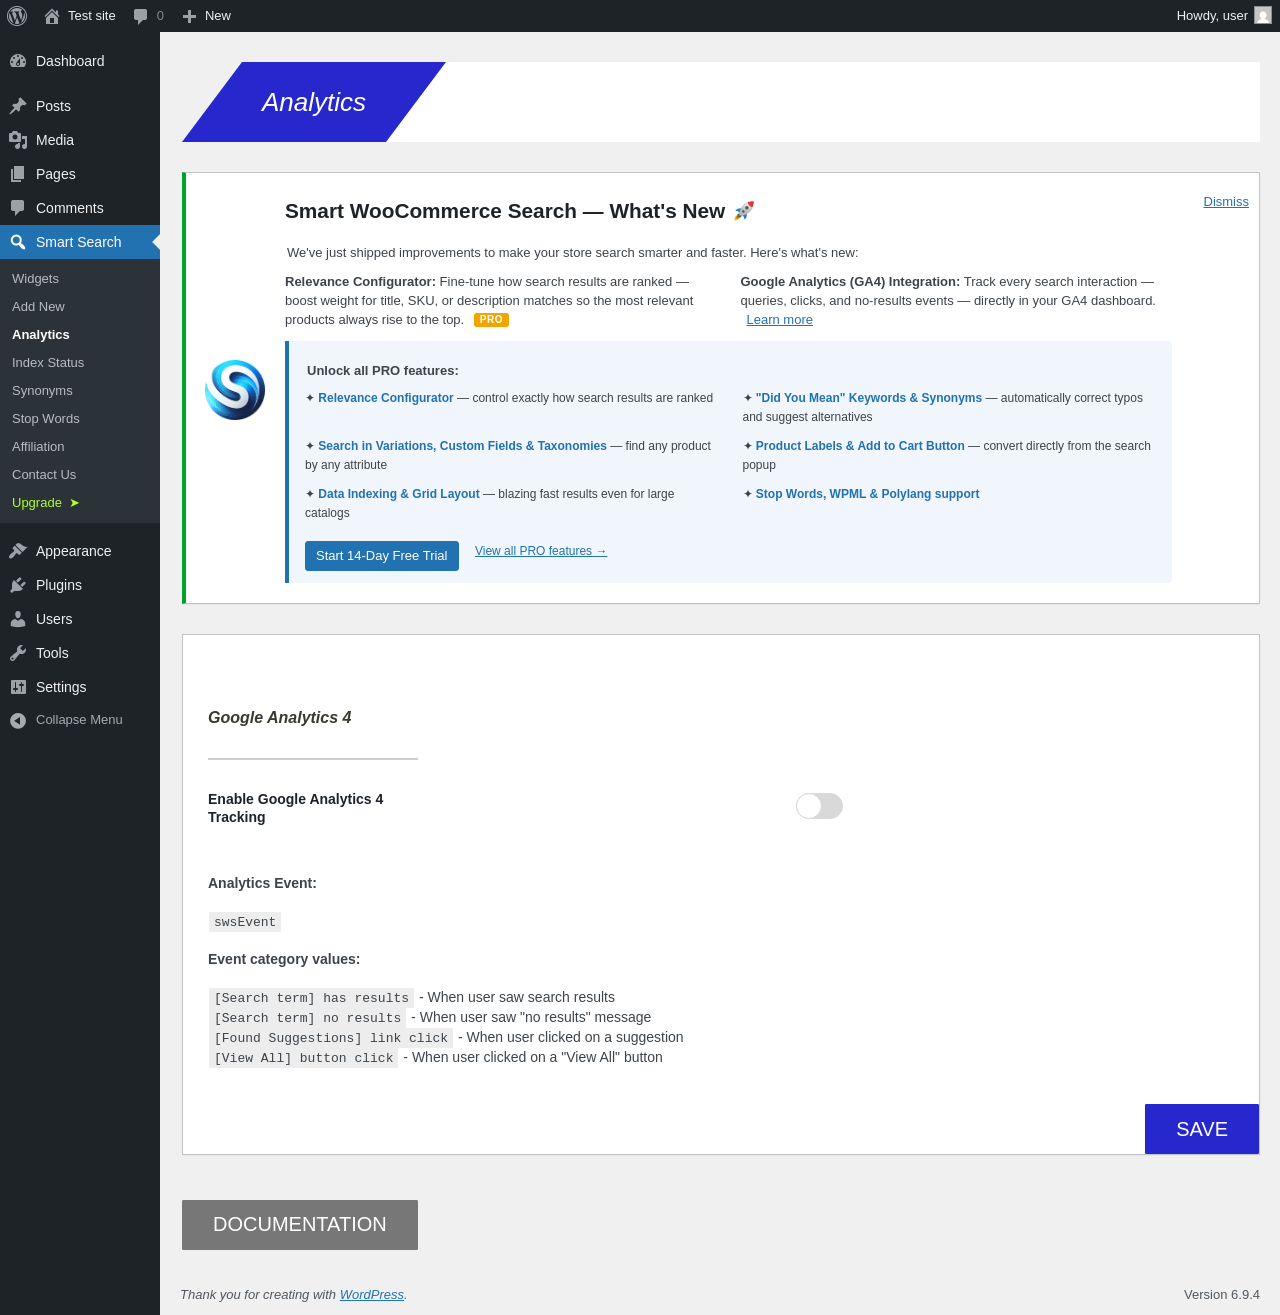The width and height of the screenshot is (1280, 1315).
Task: Start the 14-Day Free Trial
Action: [382, 556]
